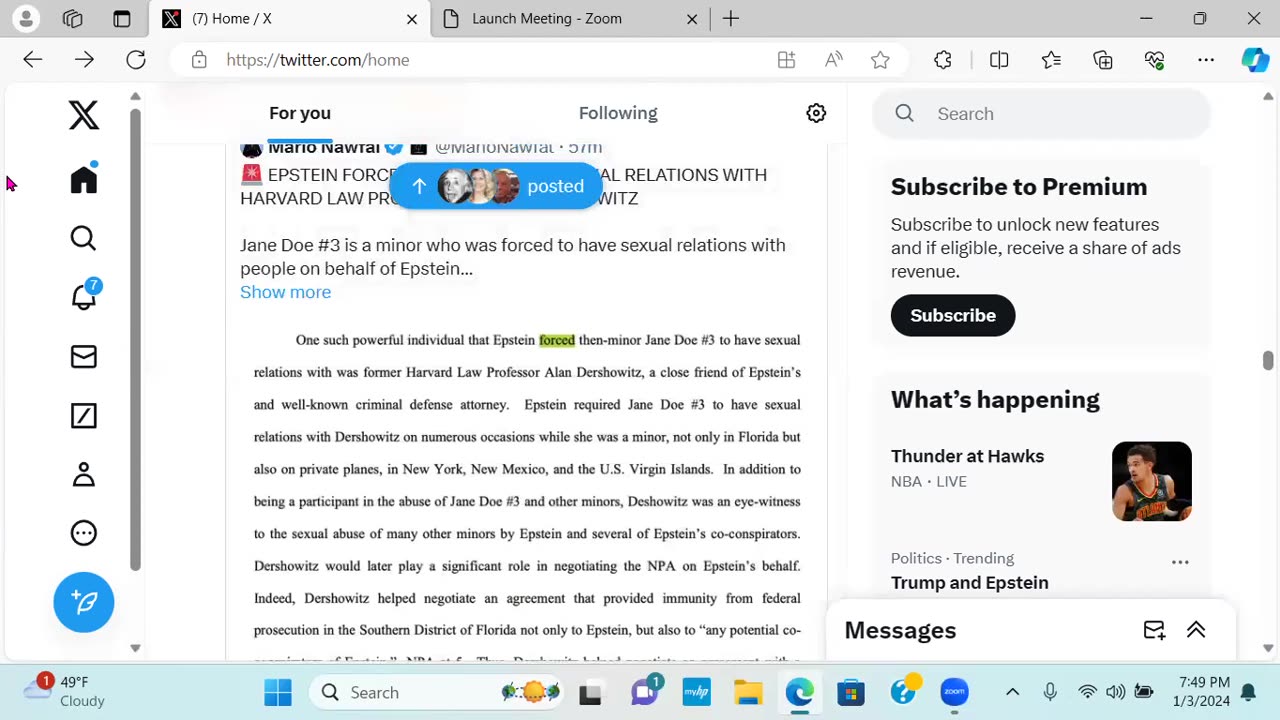Open the Edge browser taskbar icon
This screenshot has height=720, width=1280.
pos(799,692)
